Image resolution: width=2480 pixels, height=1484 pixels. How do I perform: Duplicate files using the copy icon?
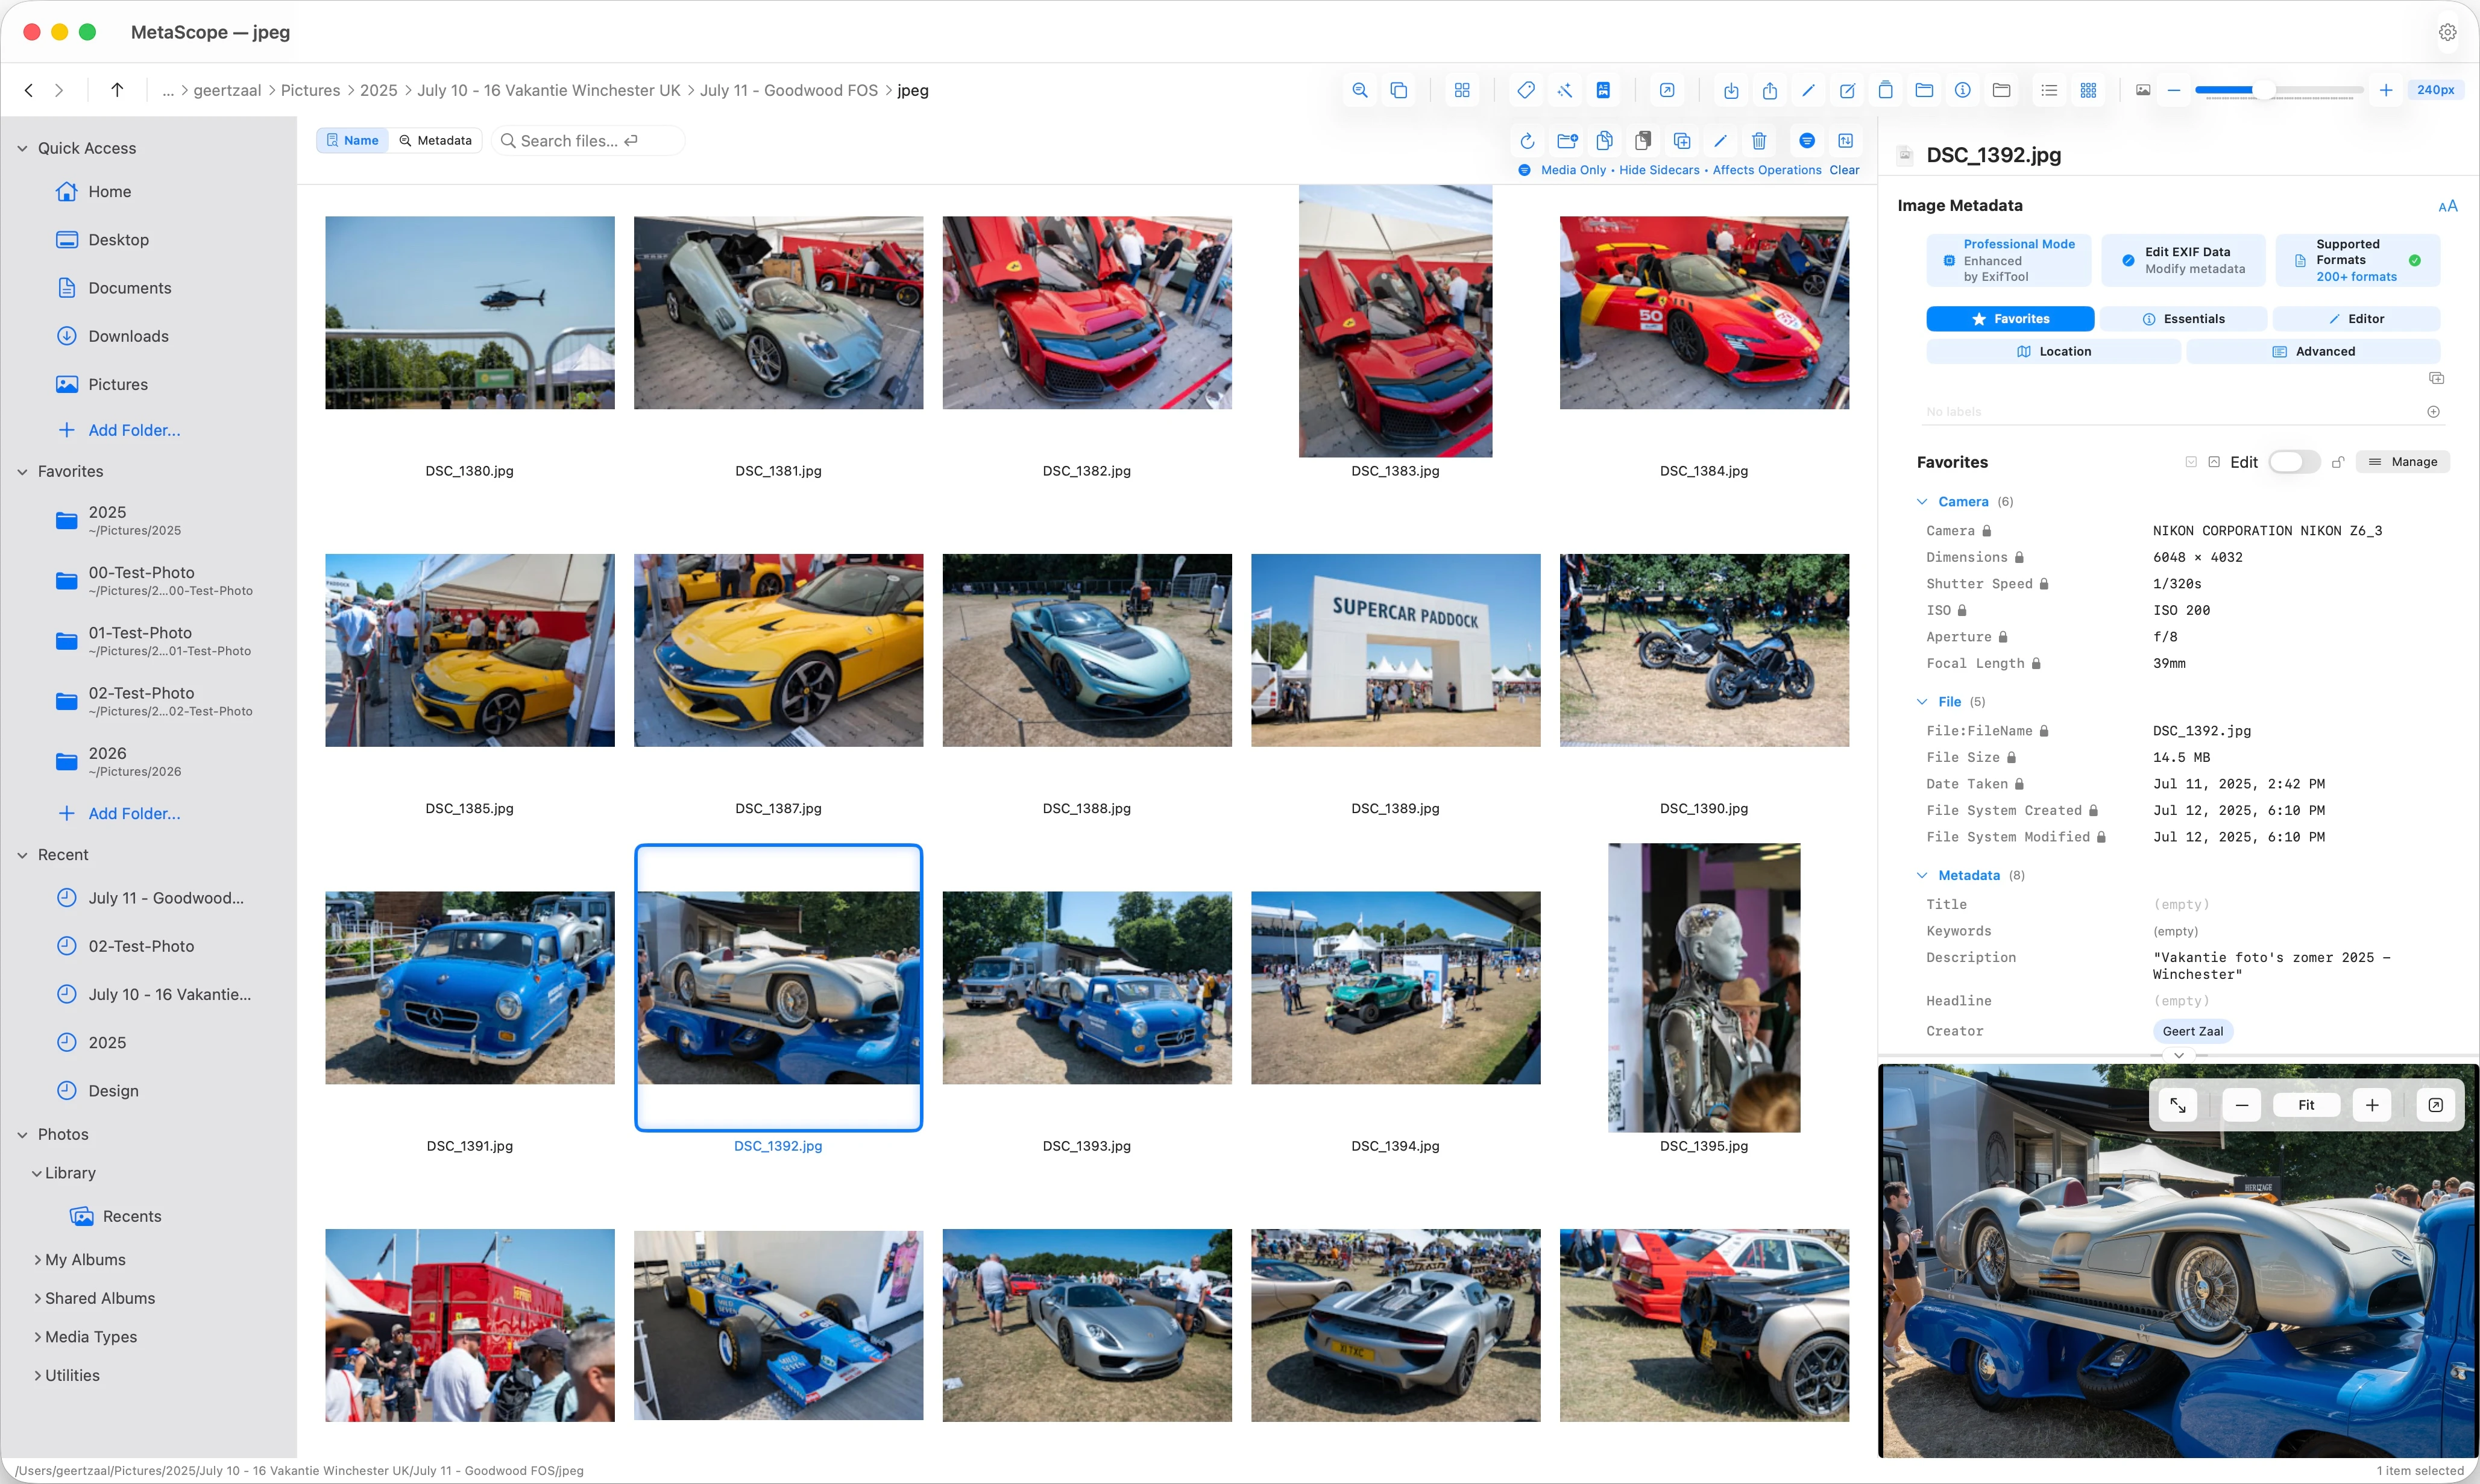coord(1604,141)
